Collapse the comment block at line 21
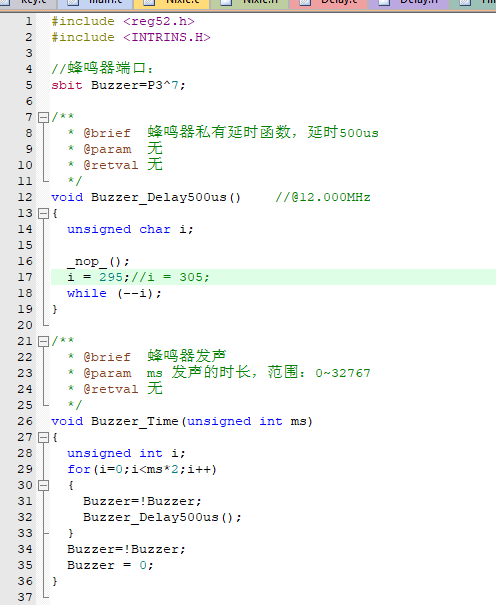Screen dimensions: 496x605 pos(43,341)
